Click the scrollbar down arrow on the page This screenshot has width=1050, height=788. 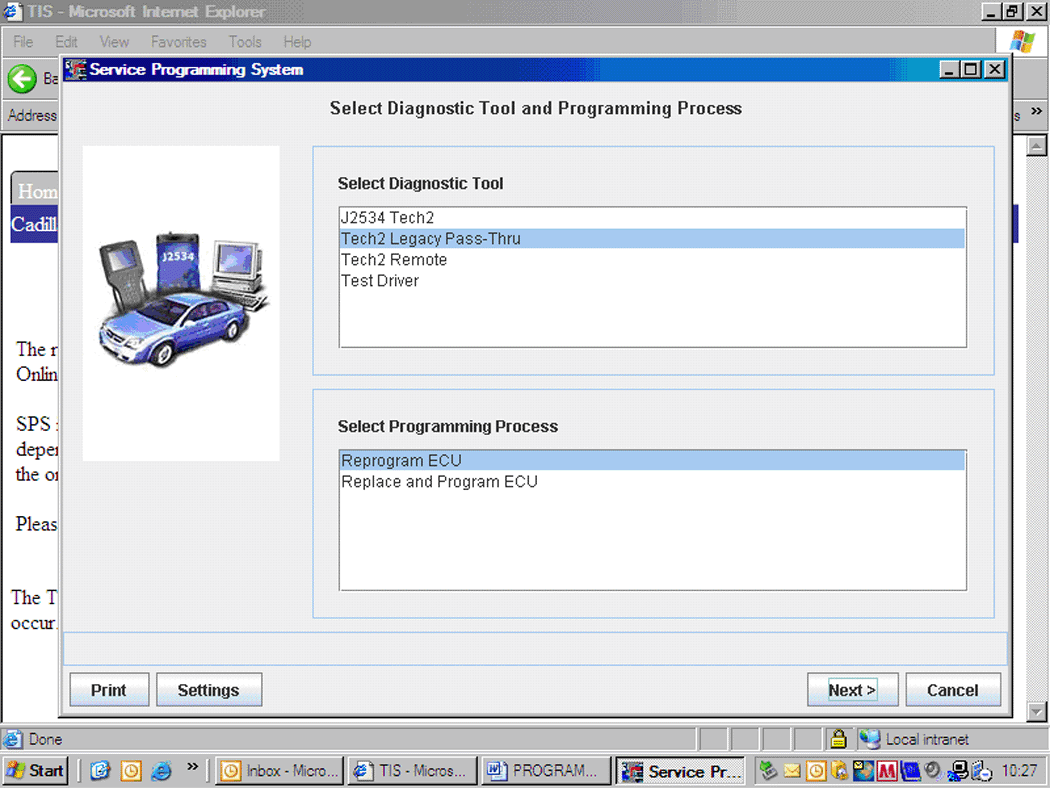1036,711
